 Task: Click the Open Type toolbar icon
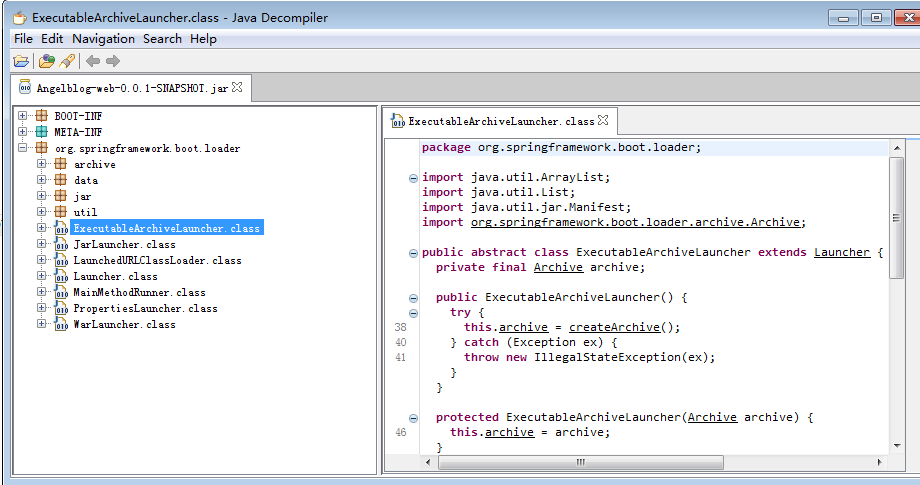[47, 61]
